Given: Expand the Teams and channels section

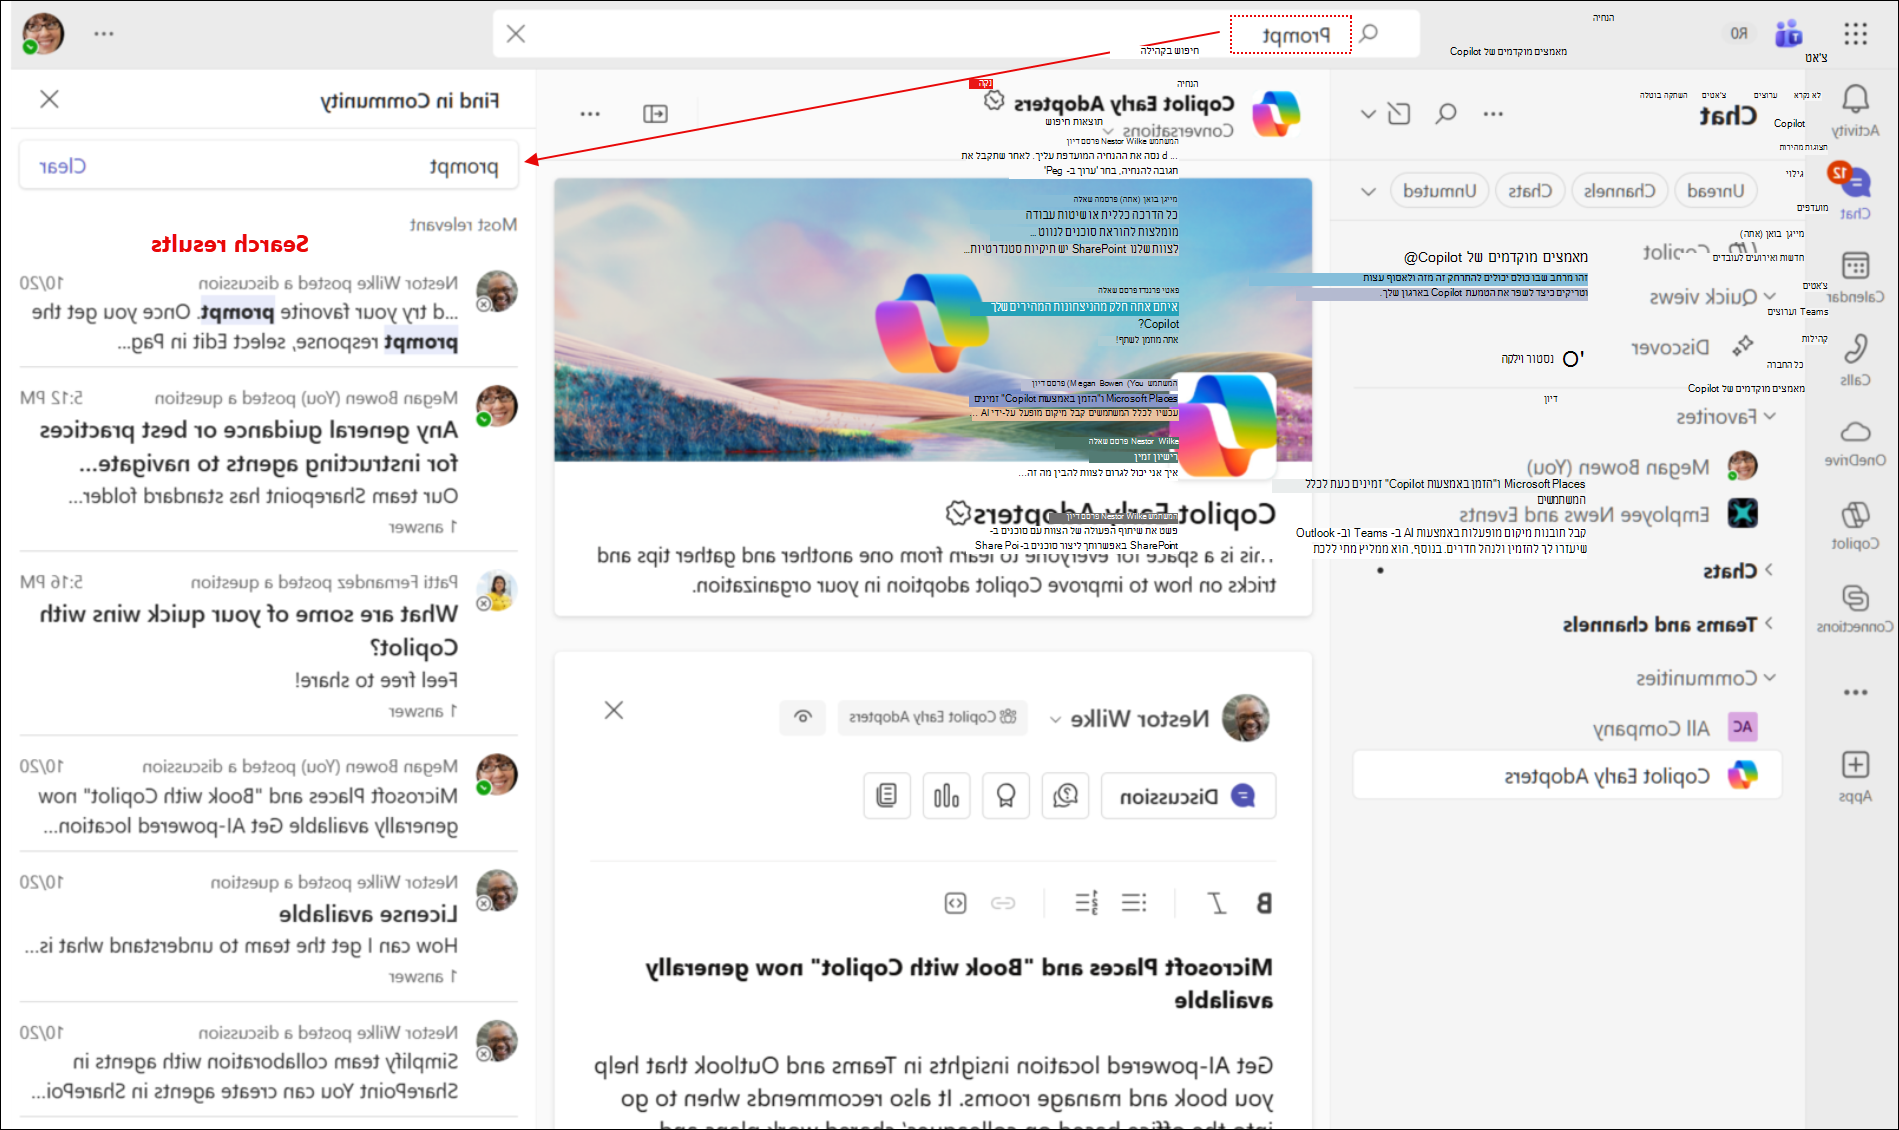Looking at the screenshot, I should point(1769,624).
